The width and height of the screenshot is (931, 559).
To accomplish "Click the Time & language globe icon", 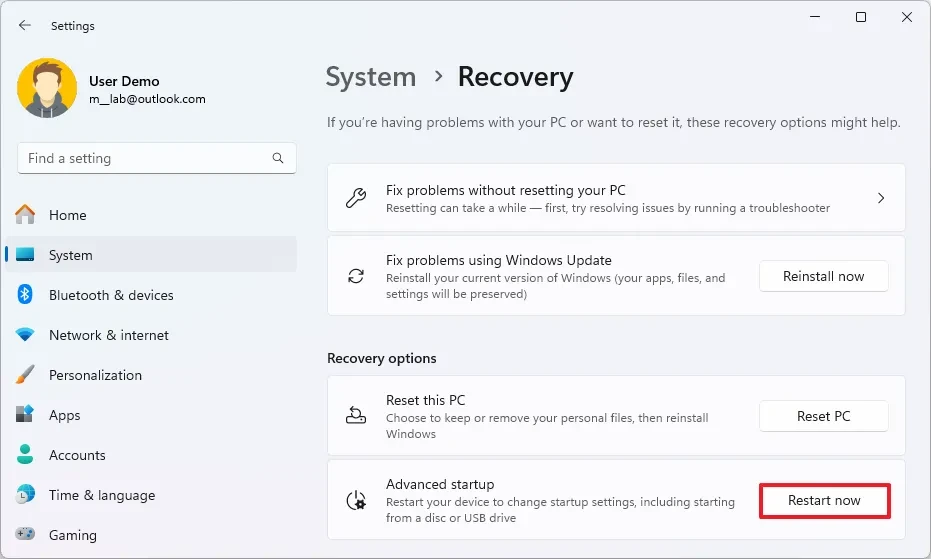I will tap(25, 494).
